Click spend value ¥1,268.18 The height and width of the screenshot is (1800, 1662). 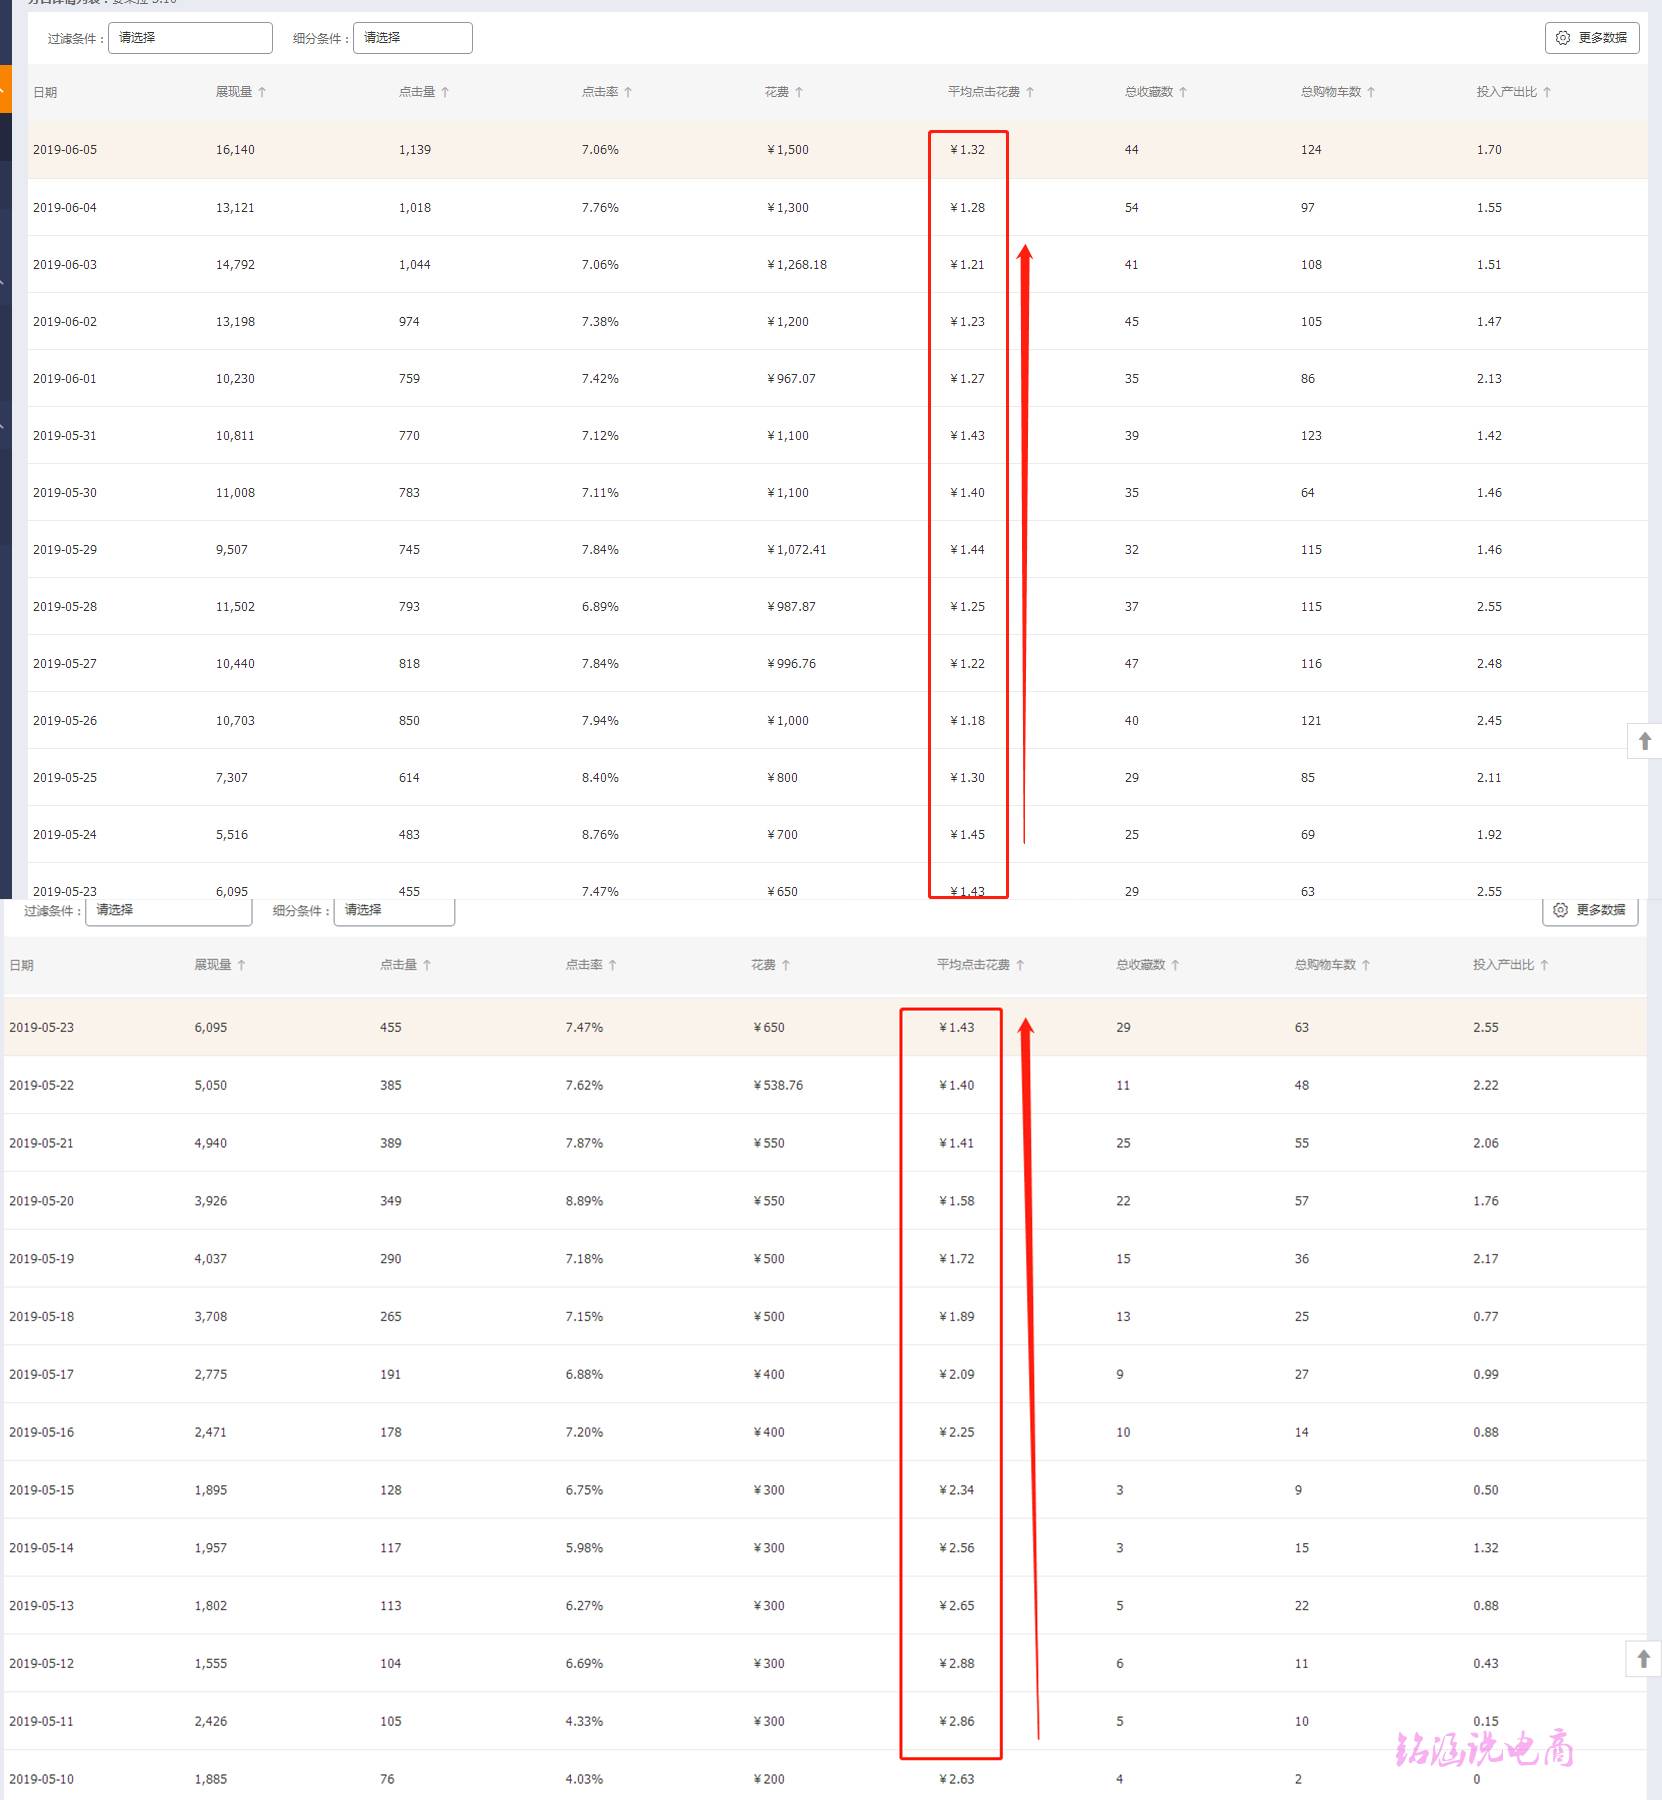pos(797,265)
